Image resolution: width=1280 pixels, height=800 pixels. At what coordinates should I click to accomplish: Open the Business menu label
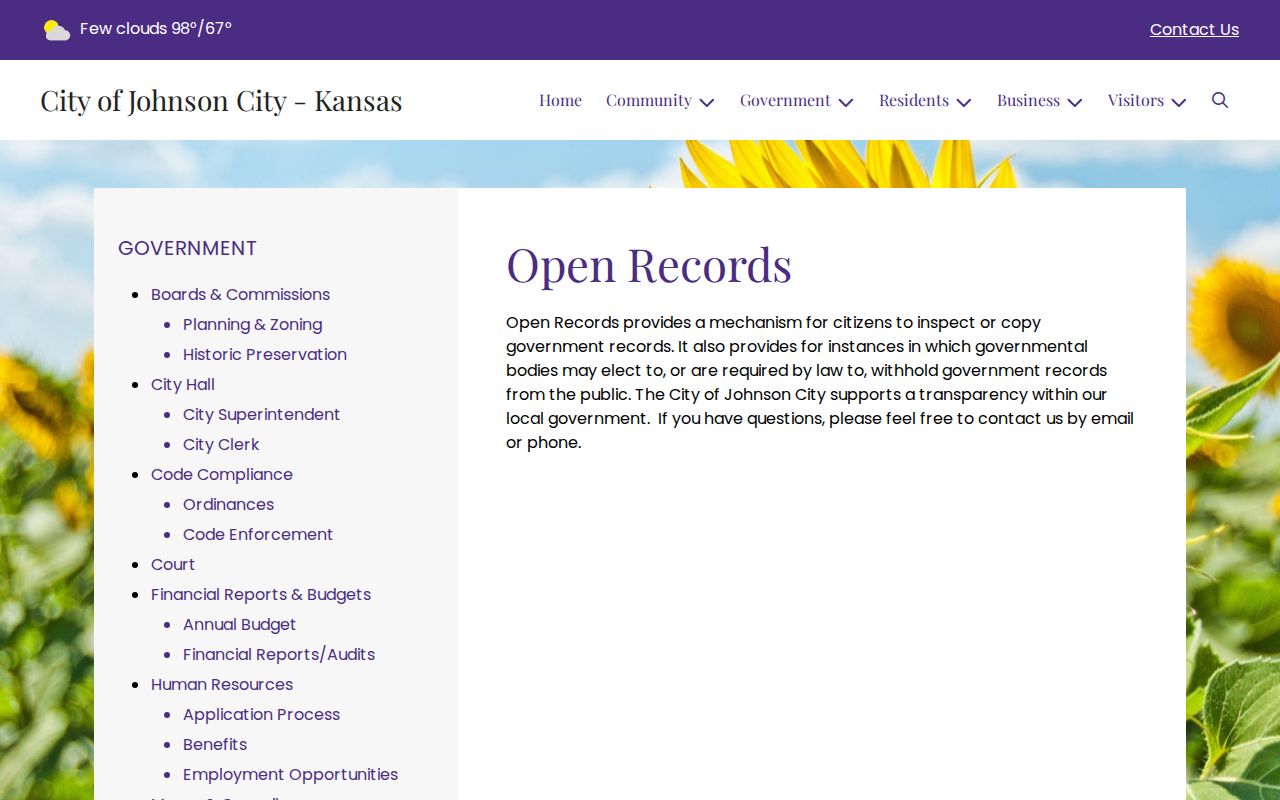[1028, 100]
